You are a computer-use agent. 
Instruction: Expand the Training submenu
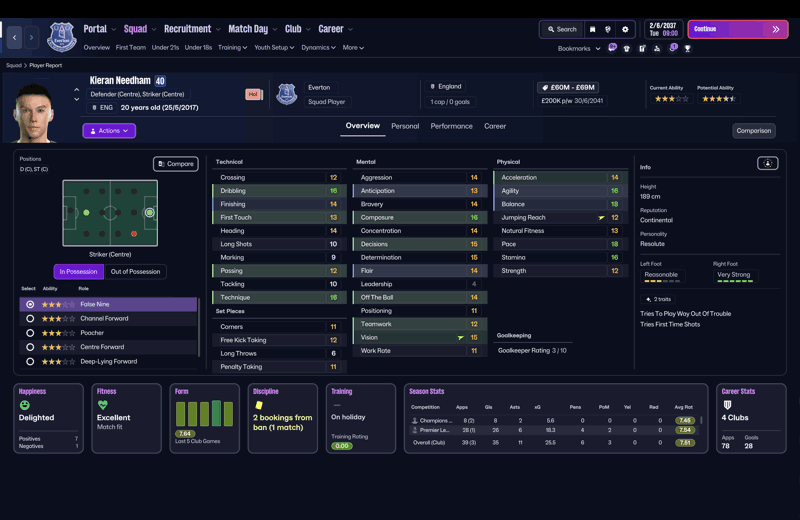point(232,47)
